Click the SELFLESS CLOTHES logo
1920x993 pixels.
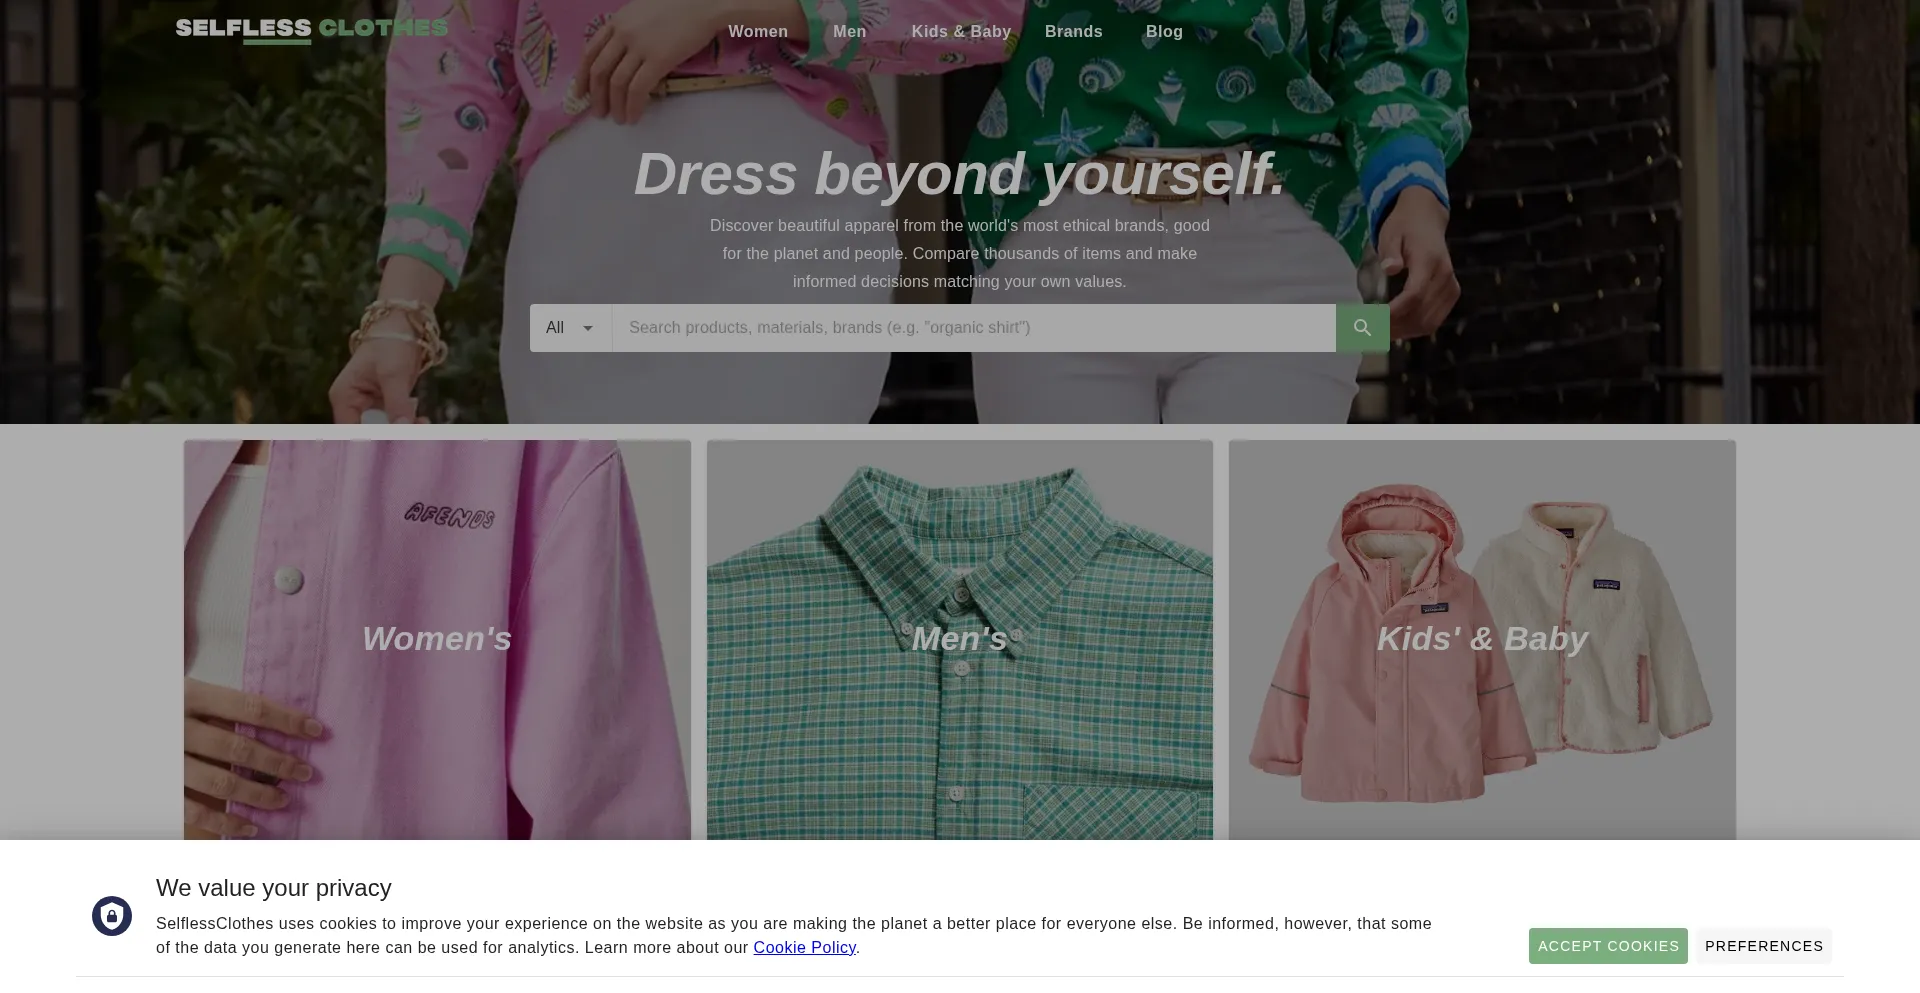310,29
